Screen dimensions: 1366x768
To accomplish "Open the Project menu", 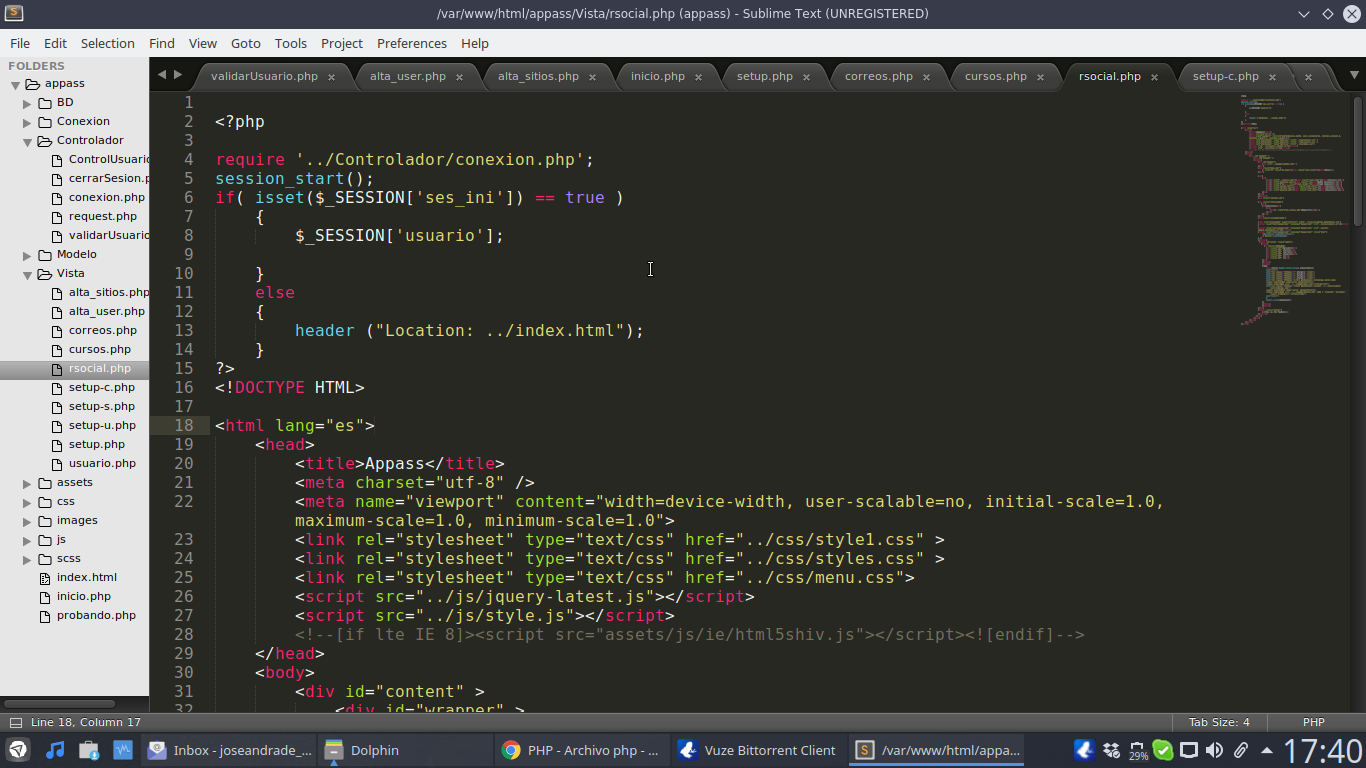I will (x=342, y=43).
